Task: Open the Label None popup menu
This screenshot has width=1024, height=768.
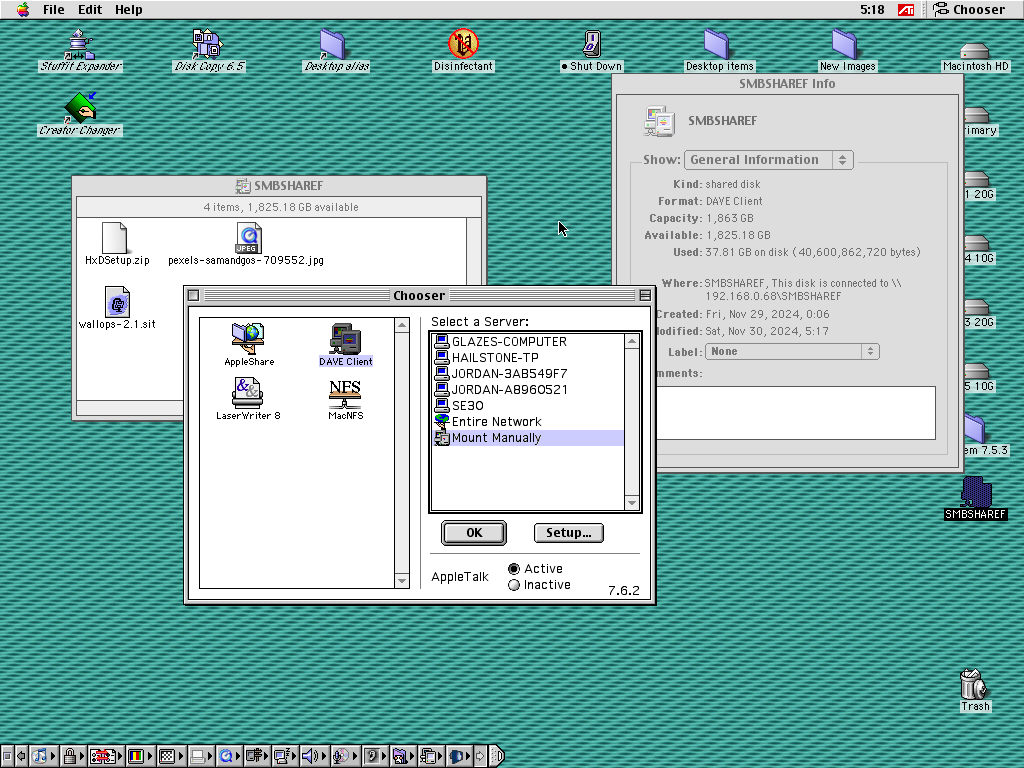Action: (792, 351)
